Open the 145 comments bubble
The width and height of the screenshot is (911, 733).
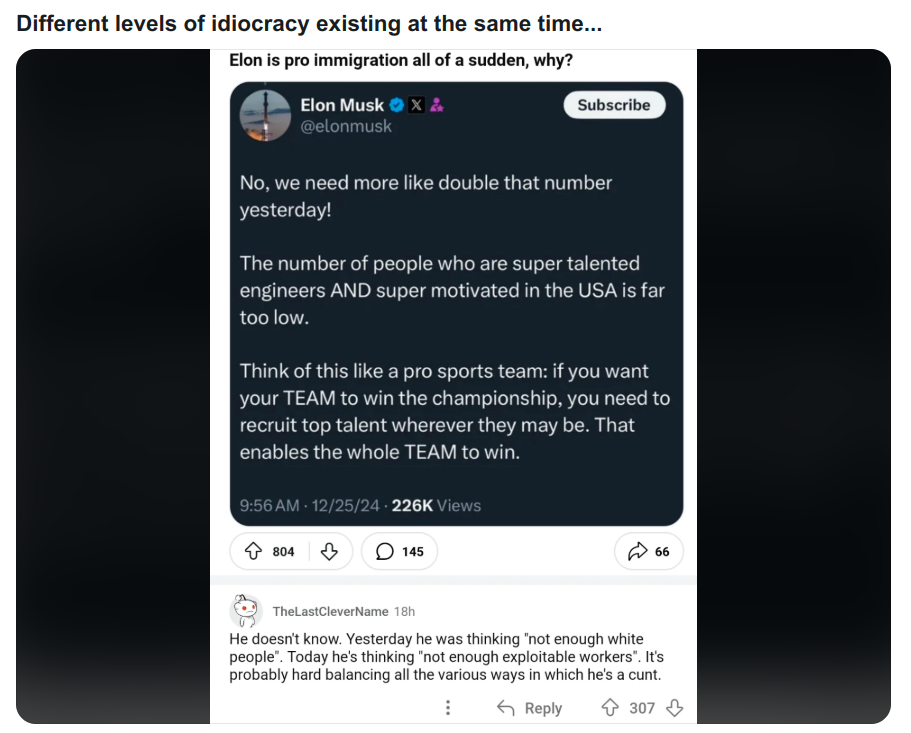pyautogui.click(x=400, y=551)
